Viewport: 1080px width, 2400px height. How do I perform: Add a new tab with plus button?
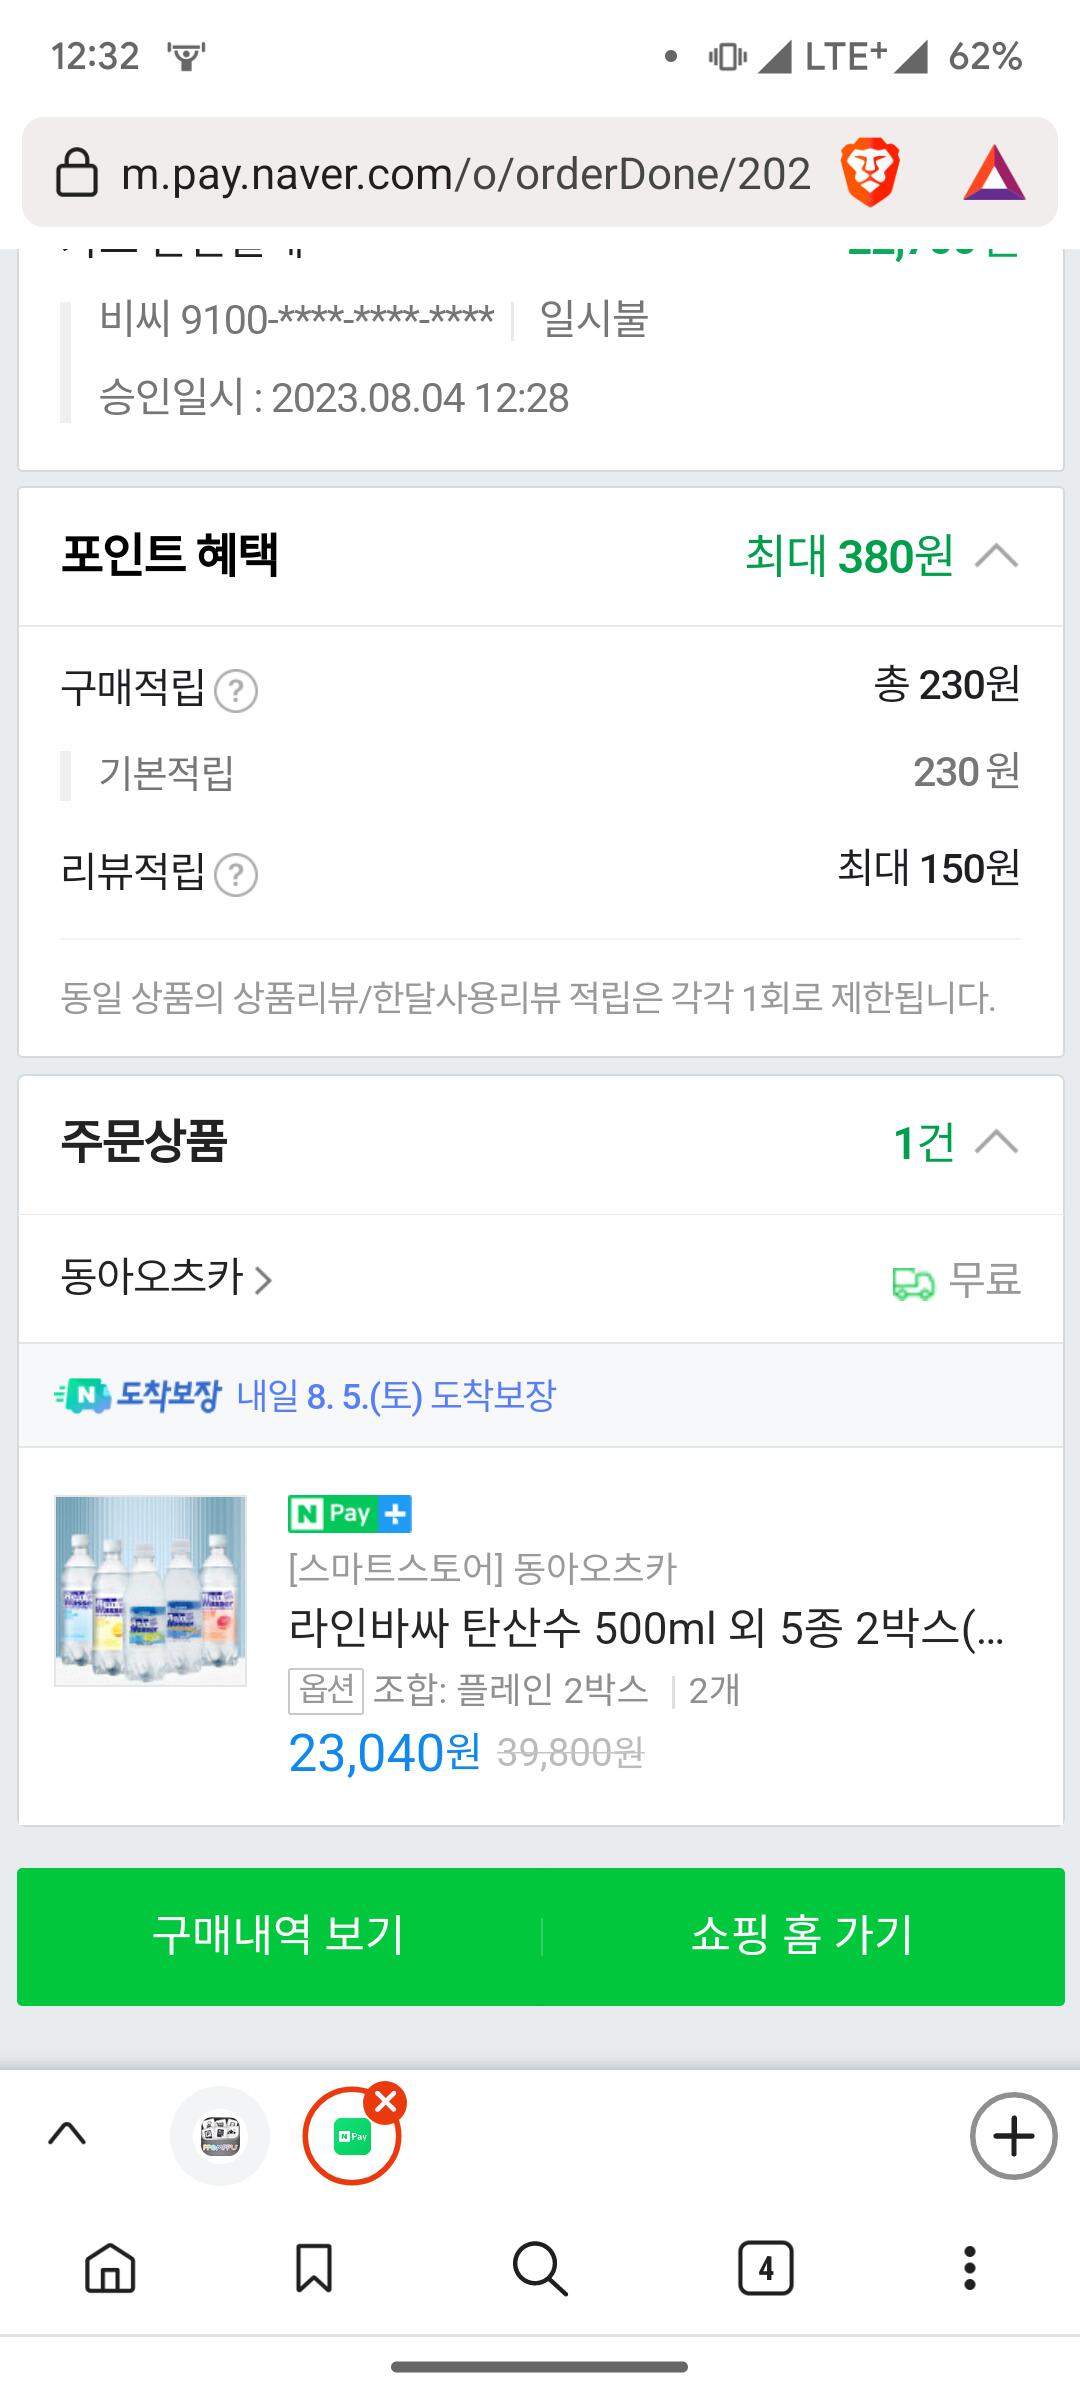point(1013,2135)
